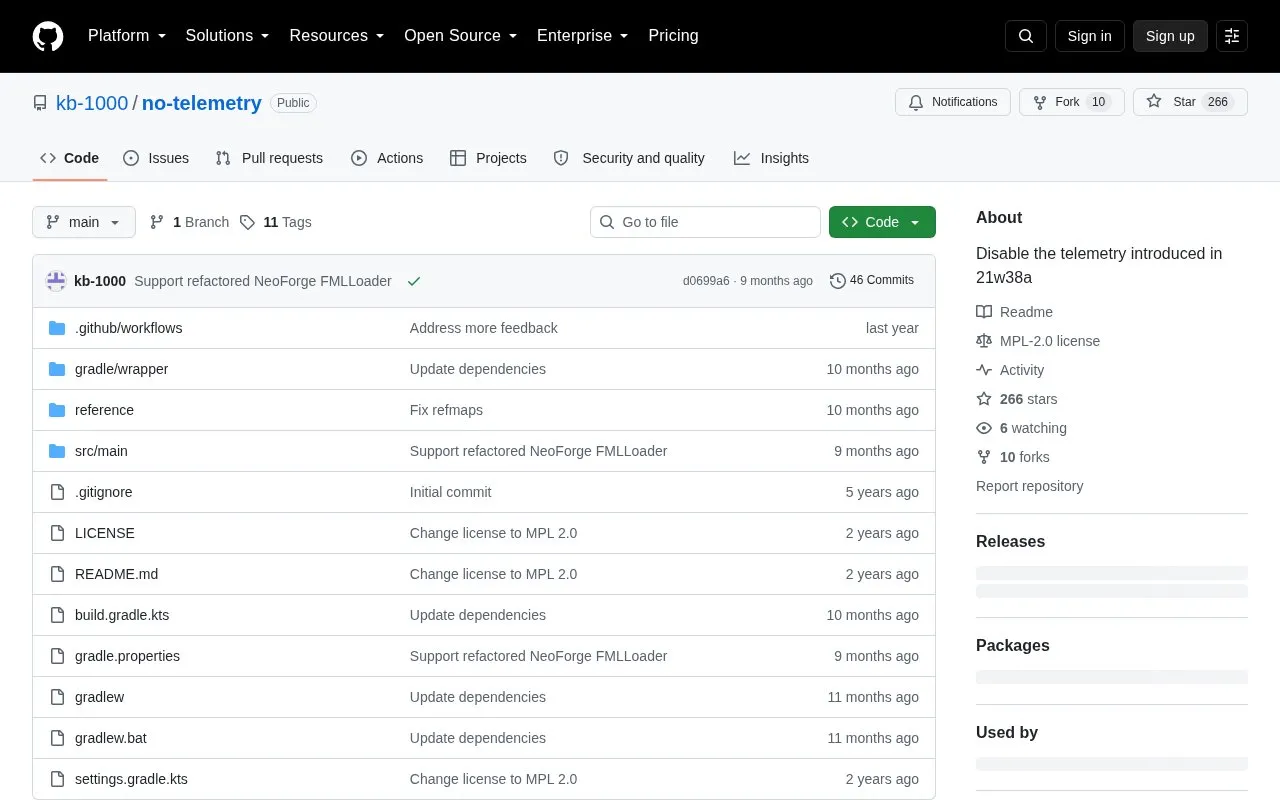
Task: Expand the main branch selector
Action: pos(84,222)
